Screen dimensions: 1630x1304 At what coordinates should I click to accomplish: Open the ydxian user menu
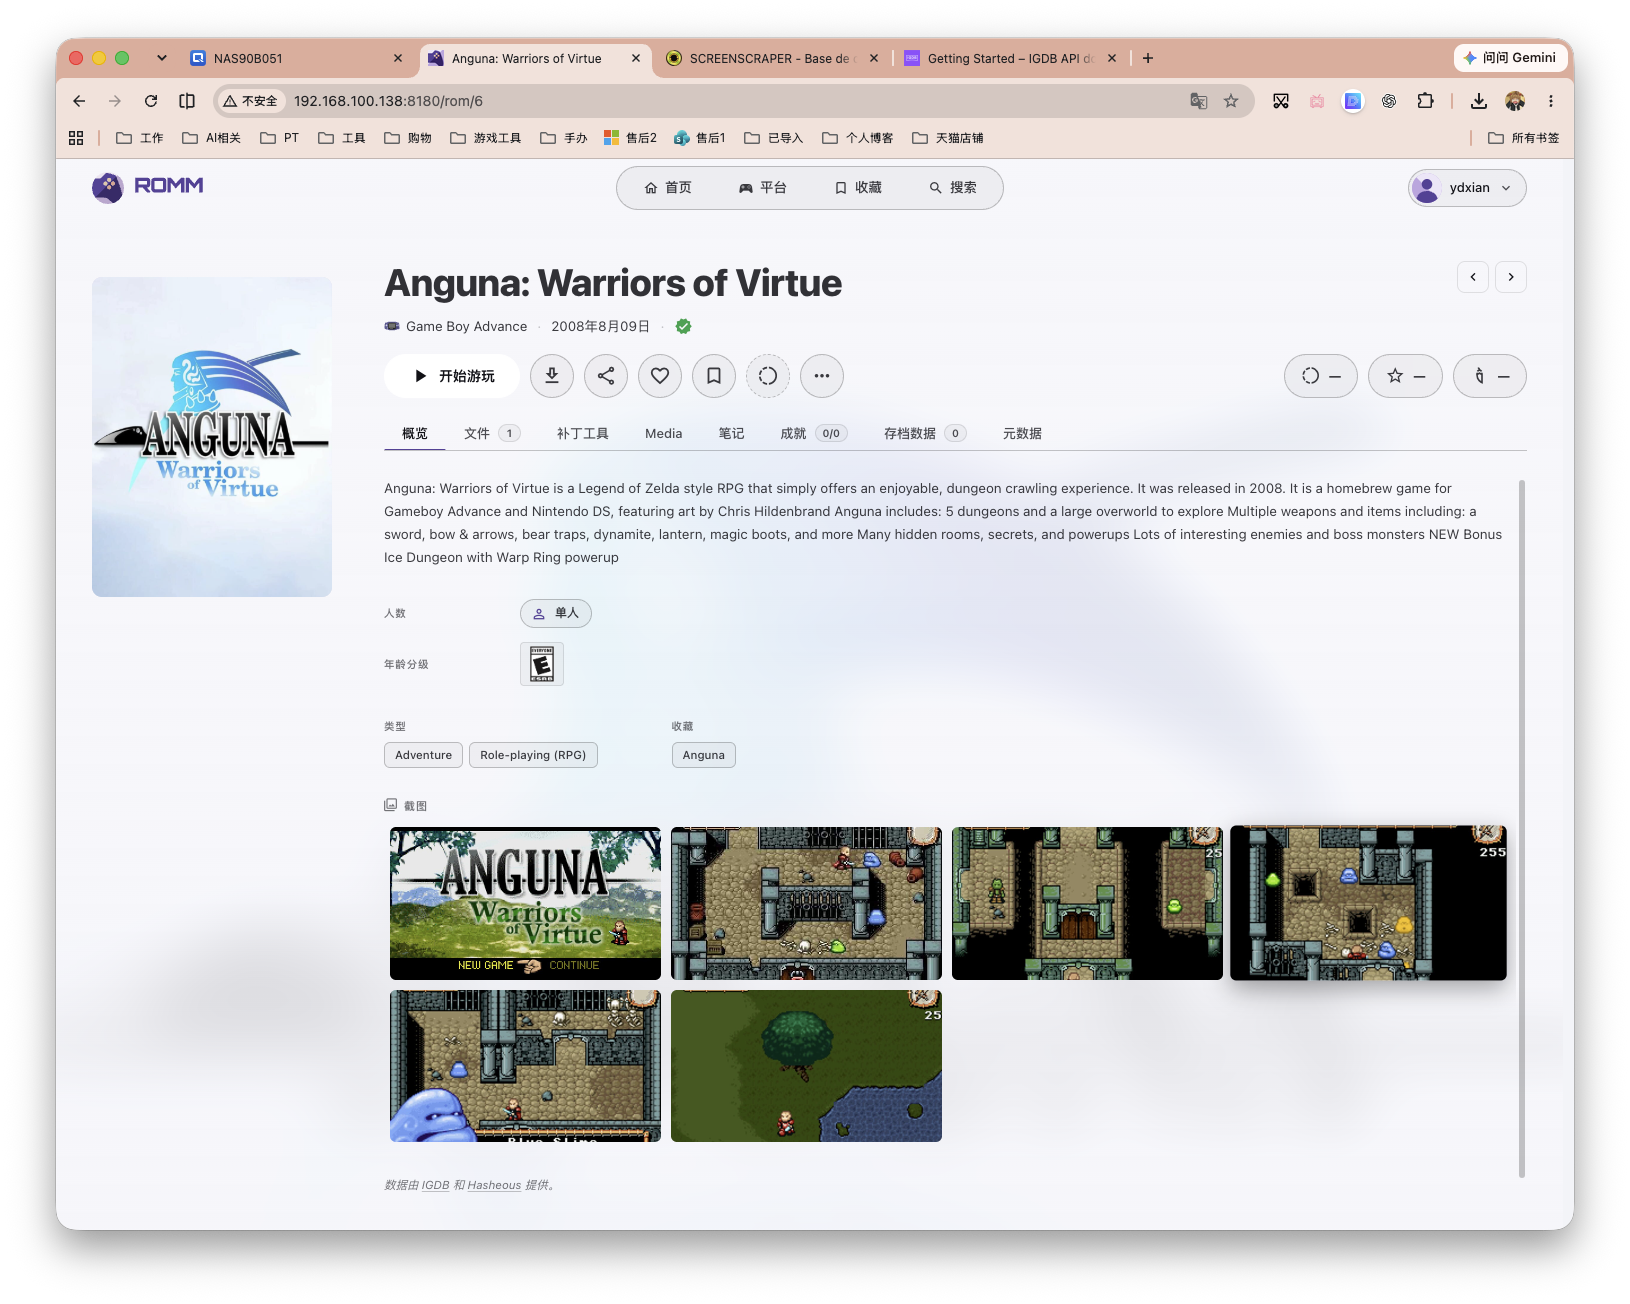(1467, 188)
